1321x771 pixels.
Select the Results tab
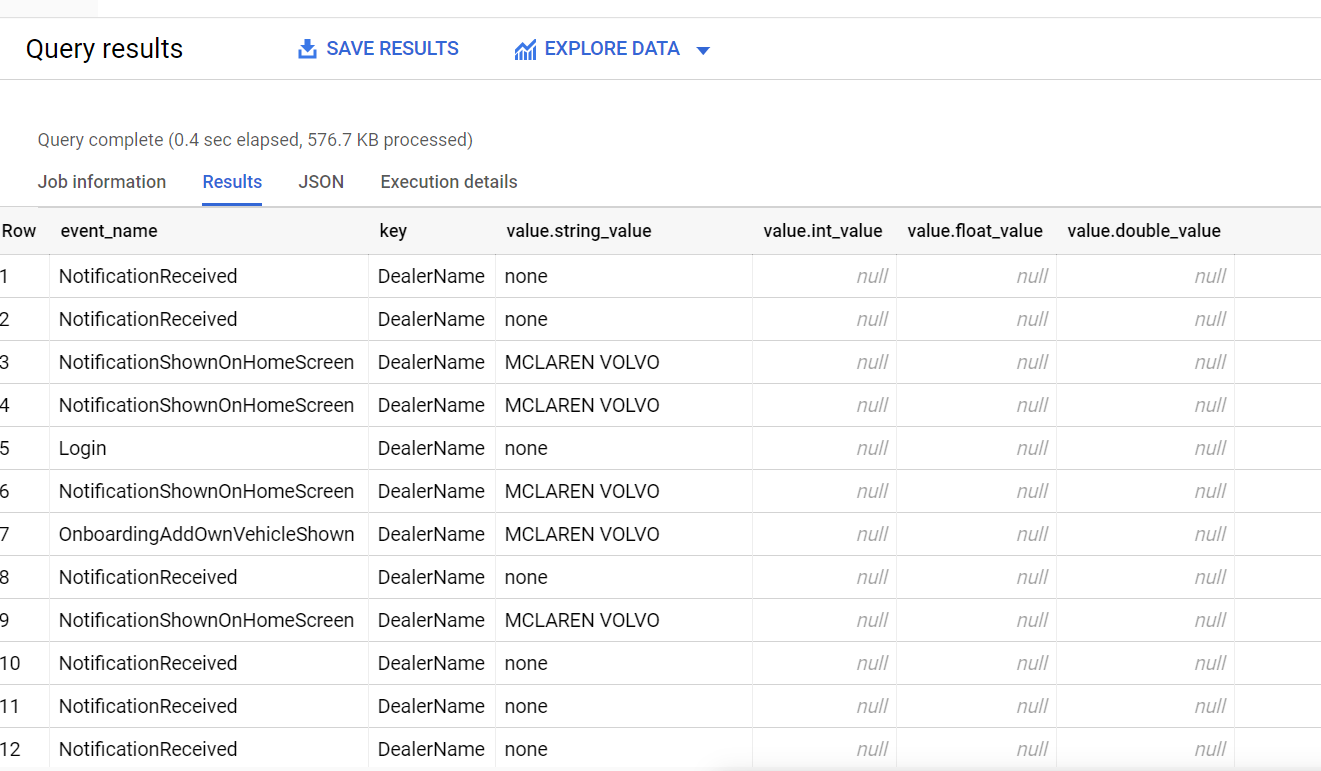coord(232,182)
